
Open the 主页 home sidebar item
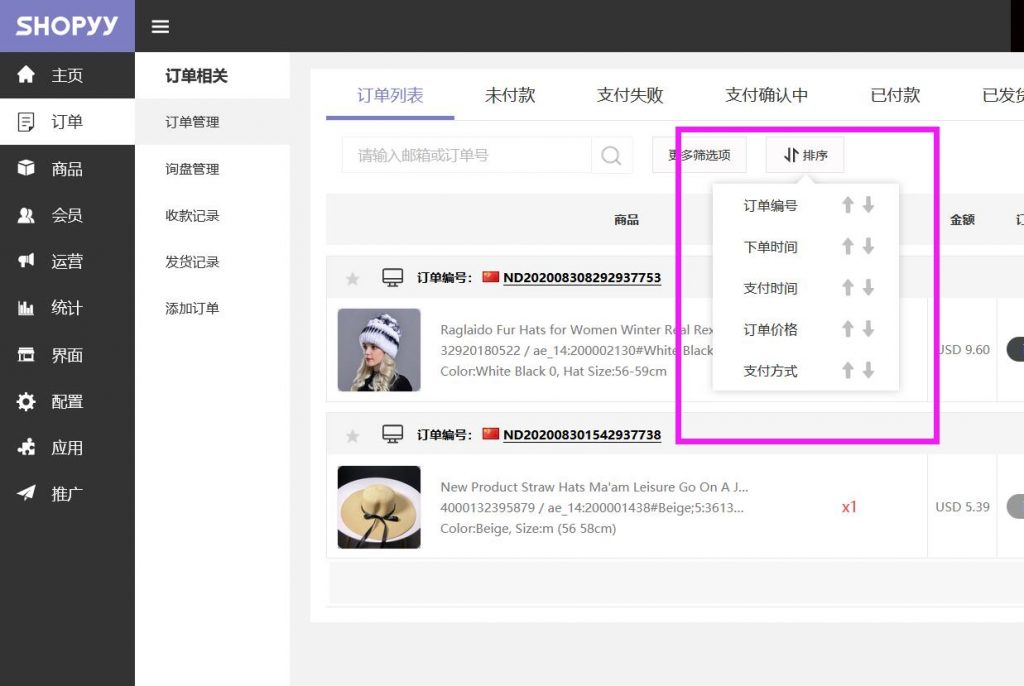tap(67, 75)
